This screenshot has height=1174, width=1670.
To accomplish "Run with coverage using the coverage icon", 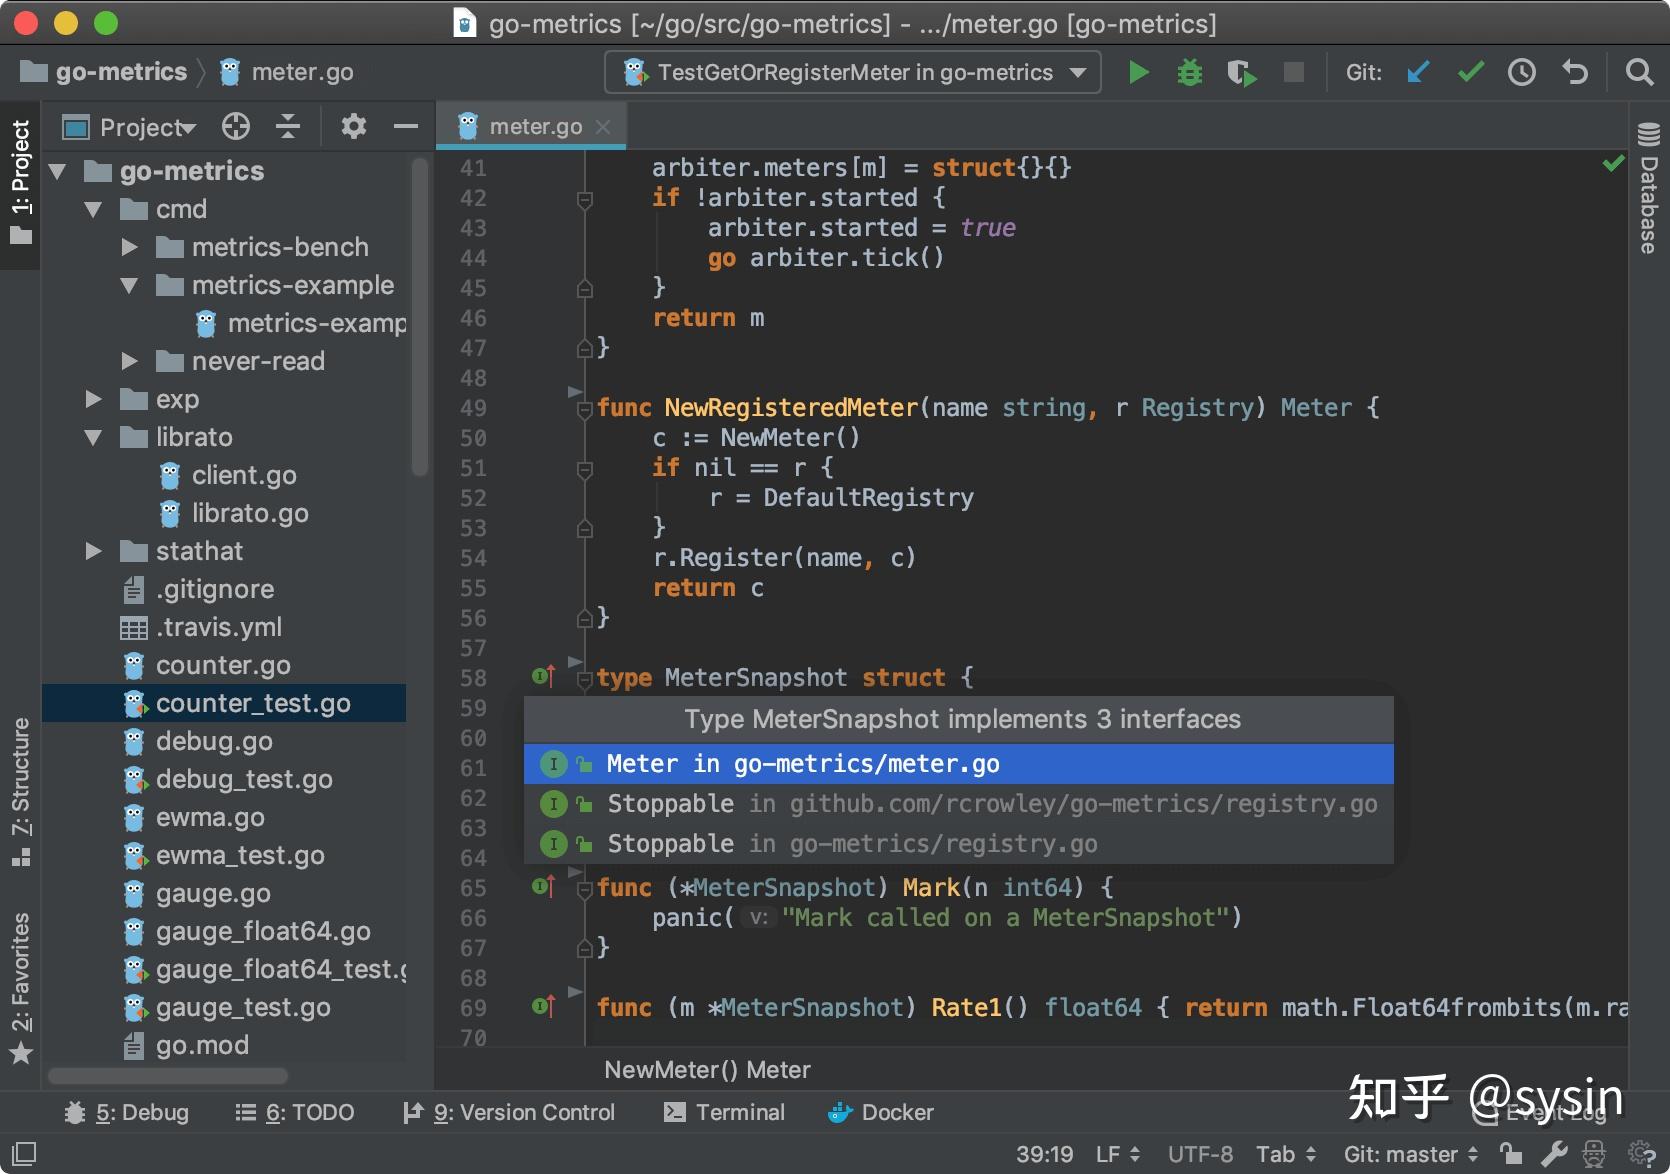I will pos(1241,71).
